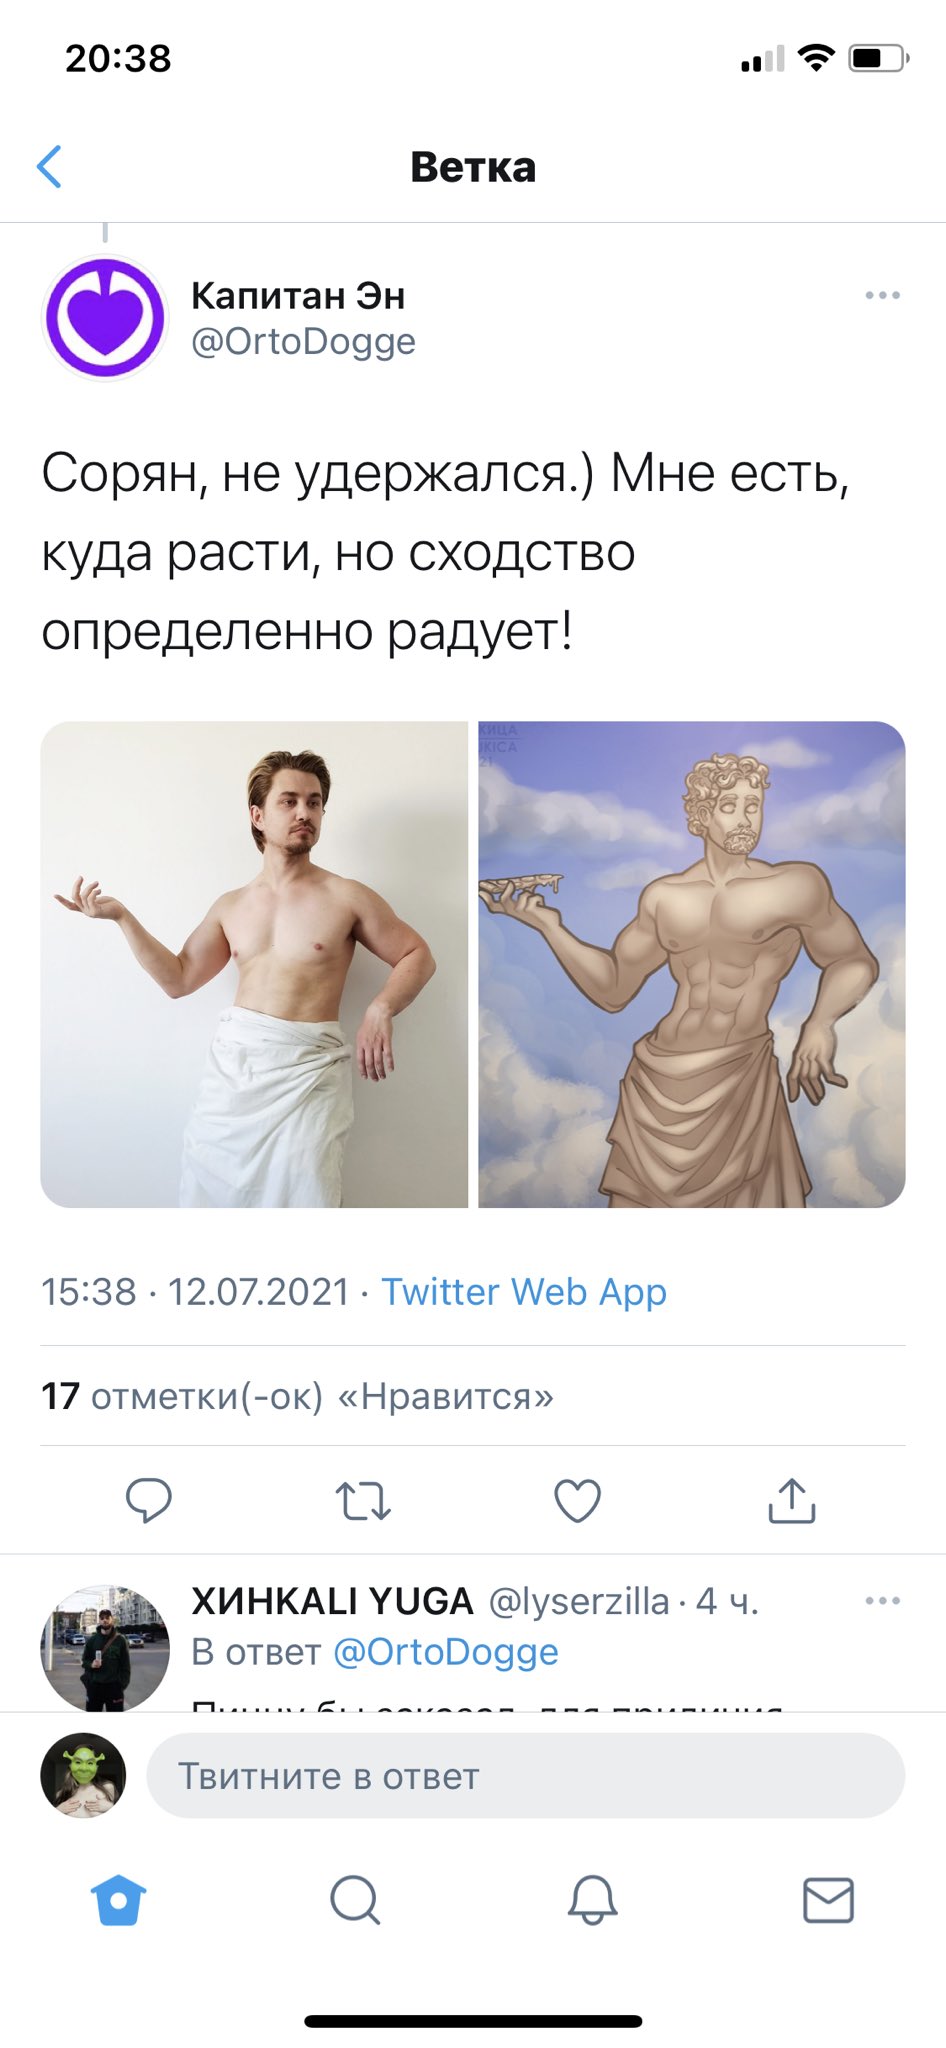Open the Twitter Web App link

(x=524, y=1291)
